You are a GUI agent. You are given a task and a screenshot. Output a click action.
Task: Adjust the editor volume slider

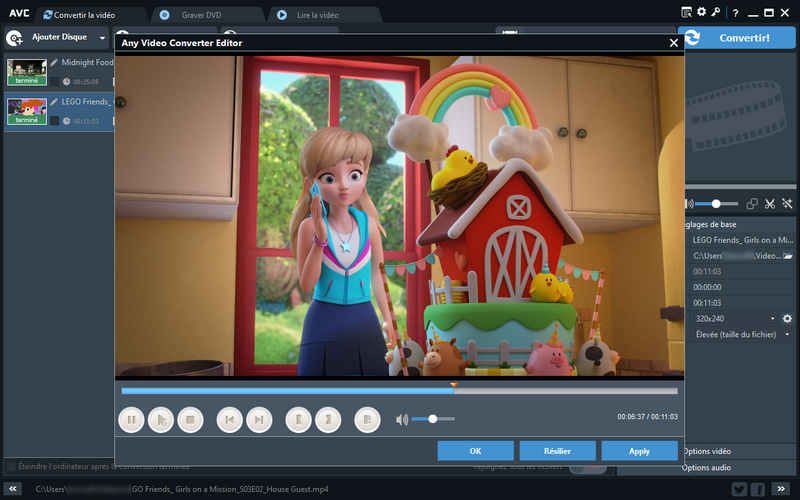pos(433,419)
